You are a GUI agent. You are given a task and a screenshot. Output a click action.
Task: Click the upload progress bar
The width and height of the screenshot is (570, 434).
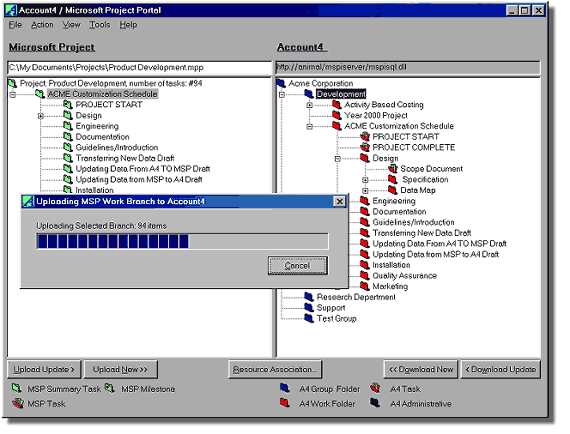point(182,241)
